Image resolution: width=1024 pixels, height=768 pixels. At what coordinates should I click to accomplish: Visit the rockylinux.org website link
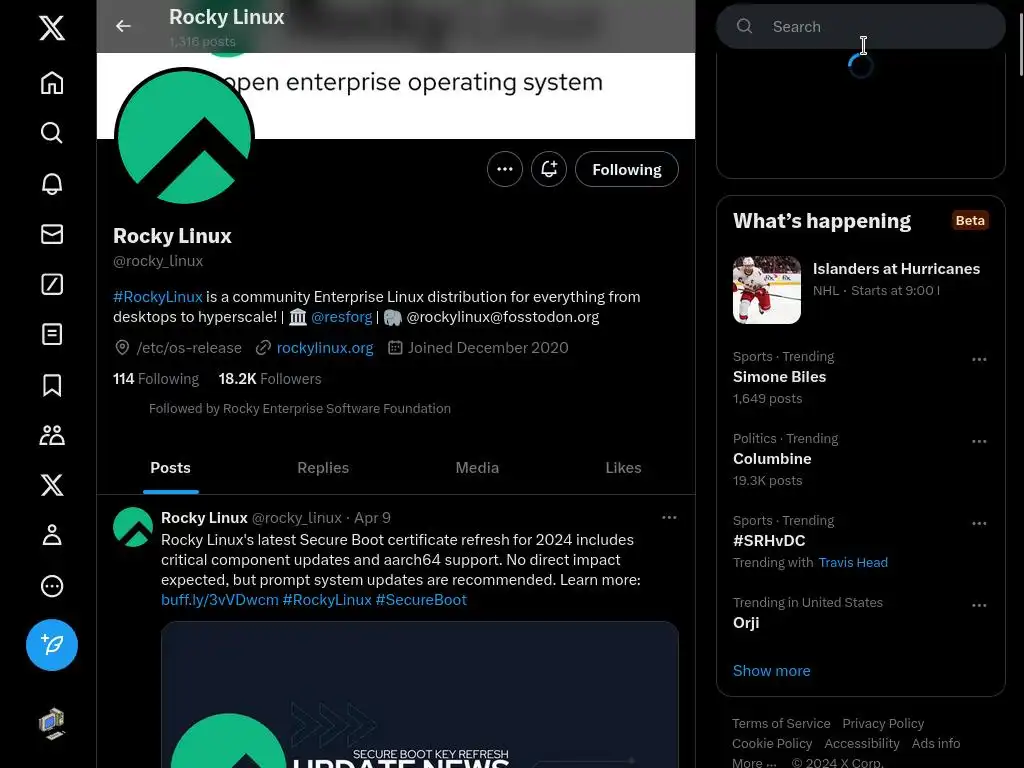click(x=325, y=347)
